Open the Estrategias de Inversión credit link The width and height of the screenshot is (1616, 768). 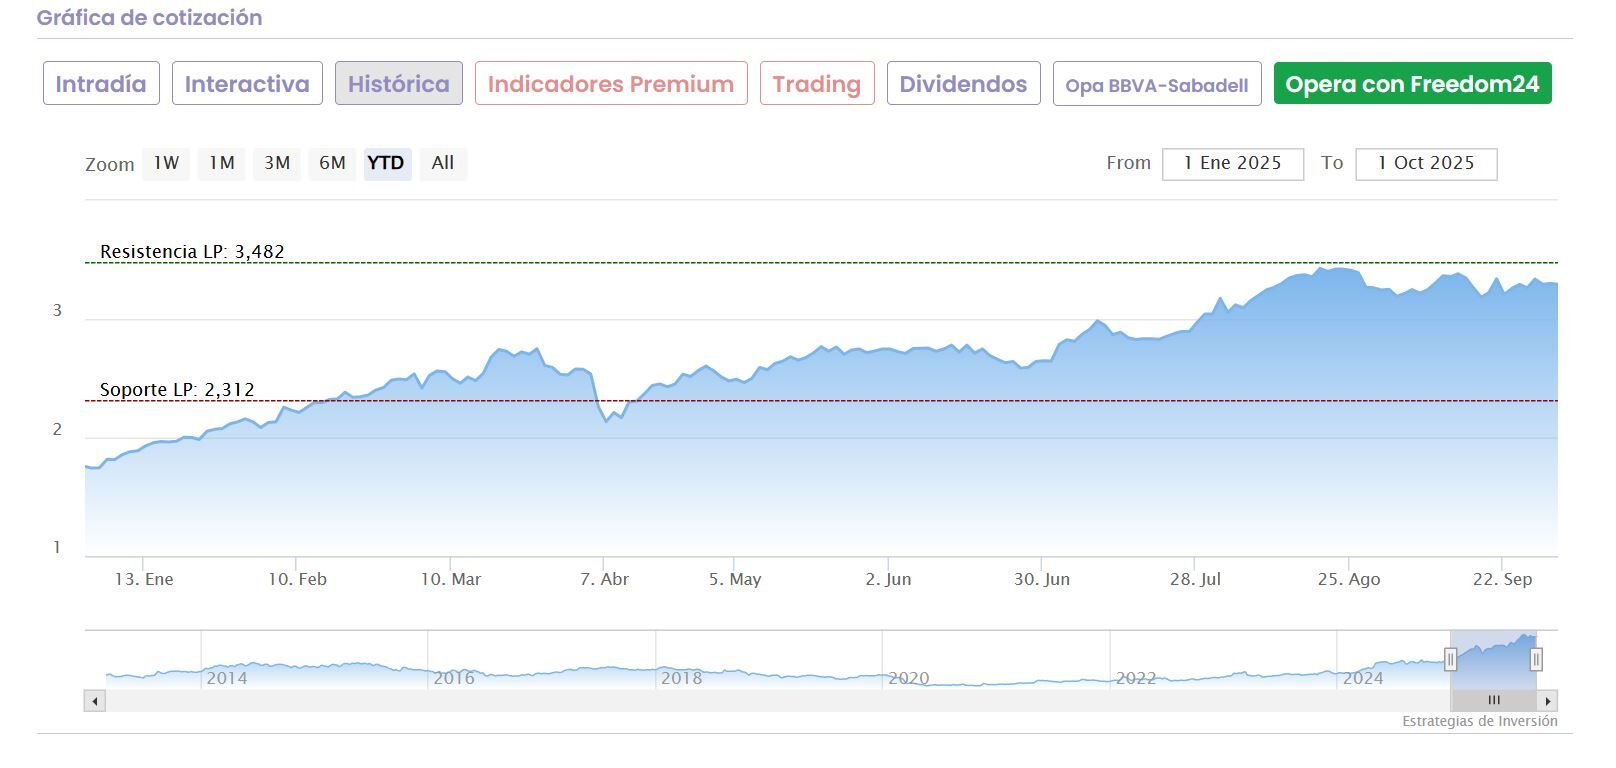[1479, 721]
